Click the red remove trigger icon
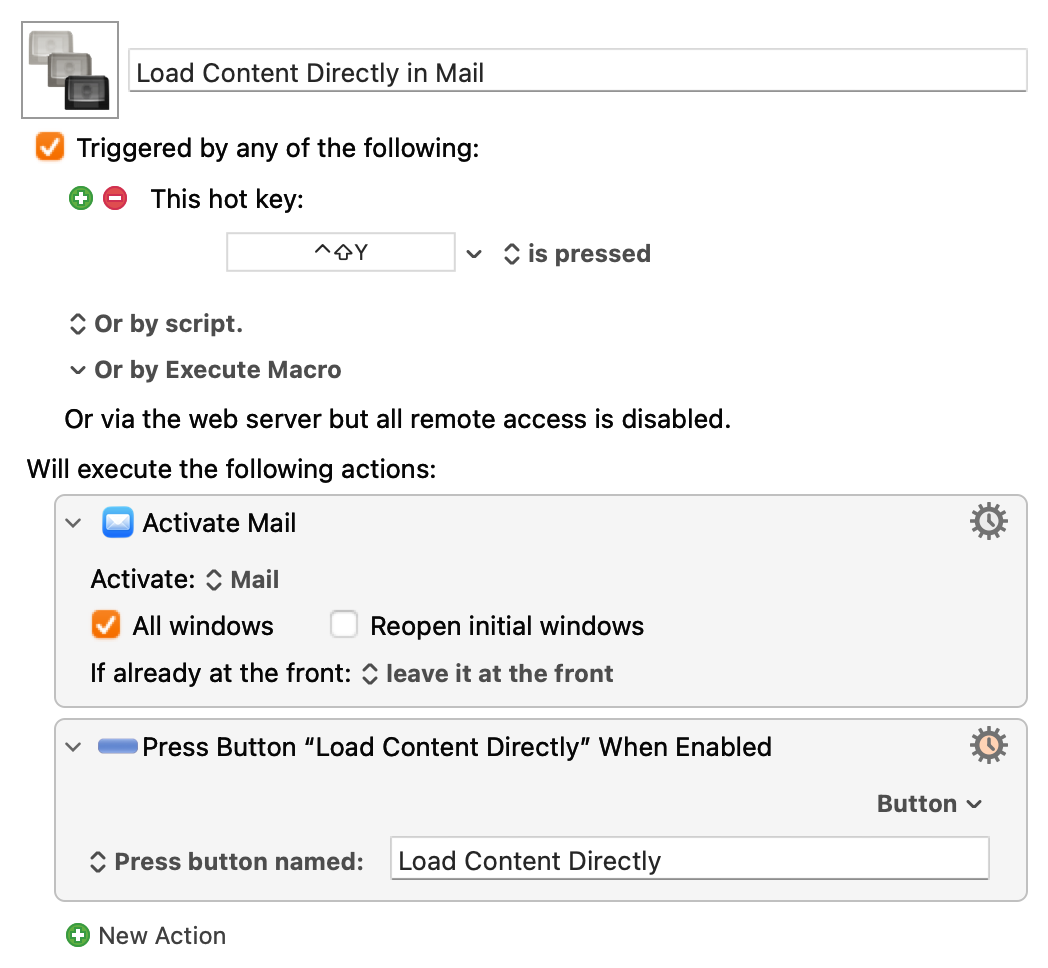This screenshot has height=968, width=1048. pyautogui.click(x=115, y=198)
